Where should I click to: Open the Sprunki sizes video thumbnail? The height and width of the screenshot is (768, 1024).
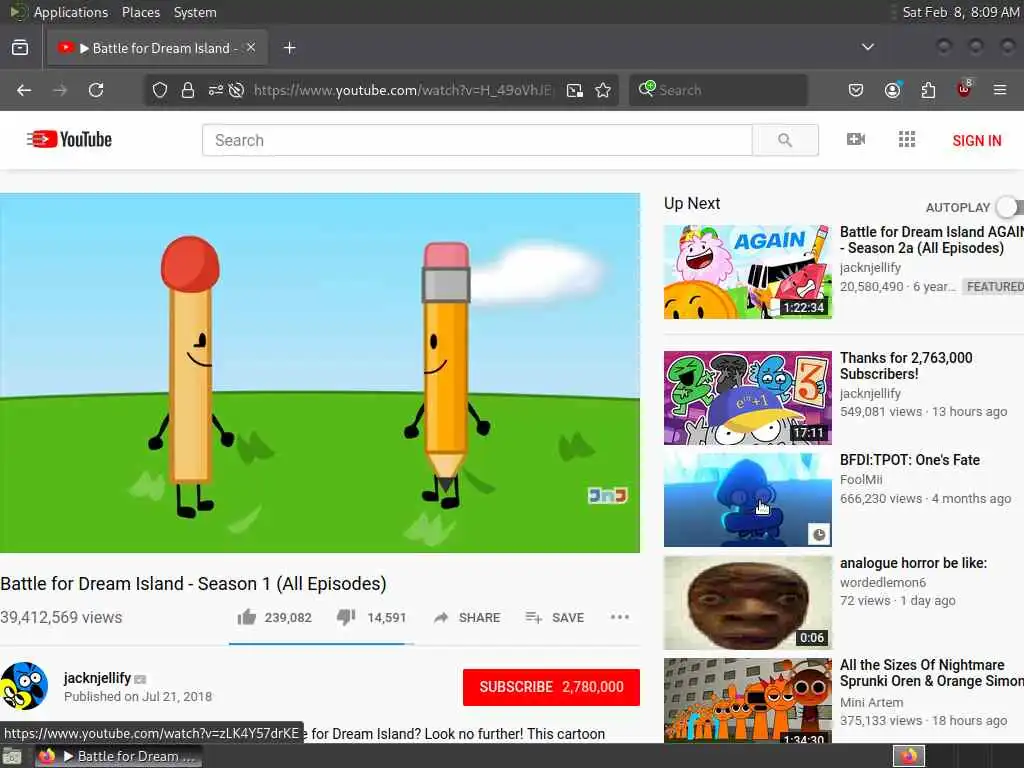click(748, 700)
